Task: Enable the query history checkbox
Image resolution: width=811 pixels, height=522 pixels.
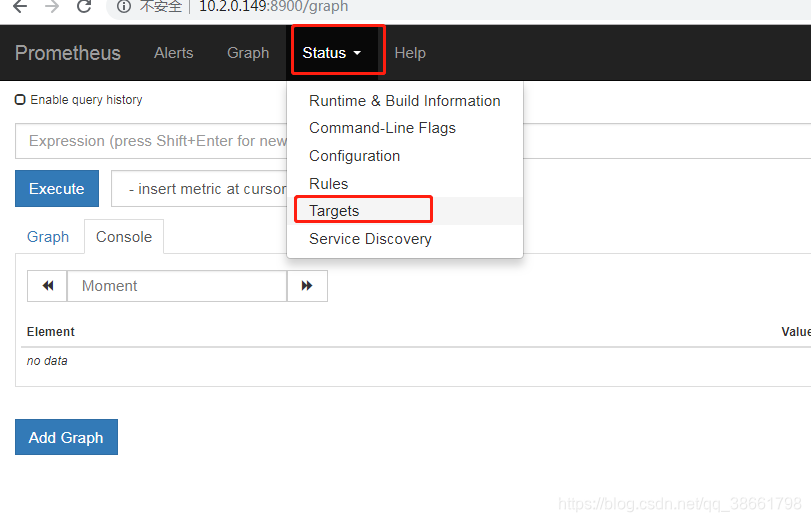Action: [20, 99]
